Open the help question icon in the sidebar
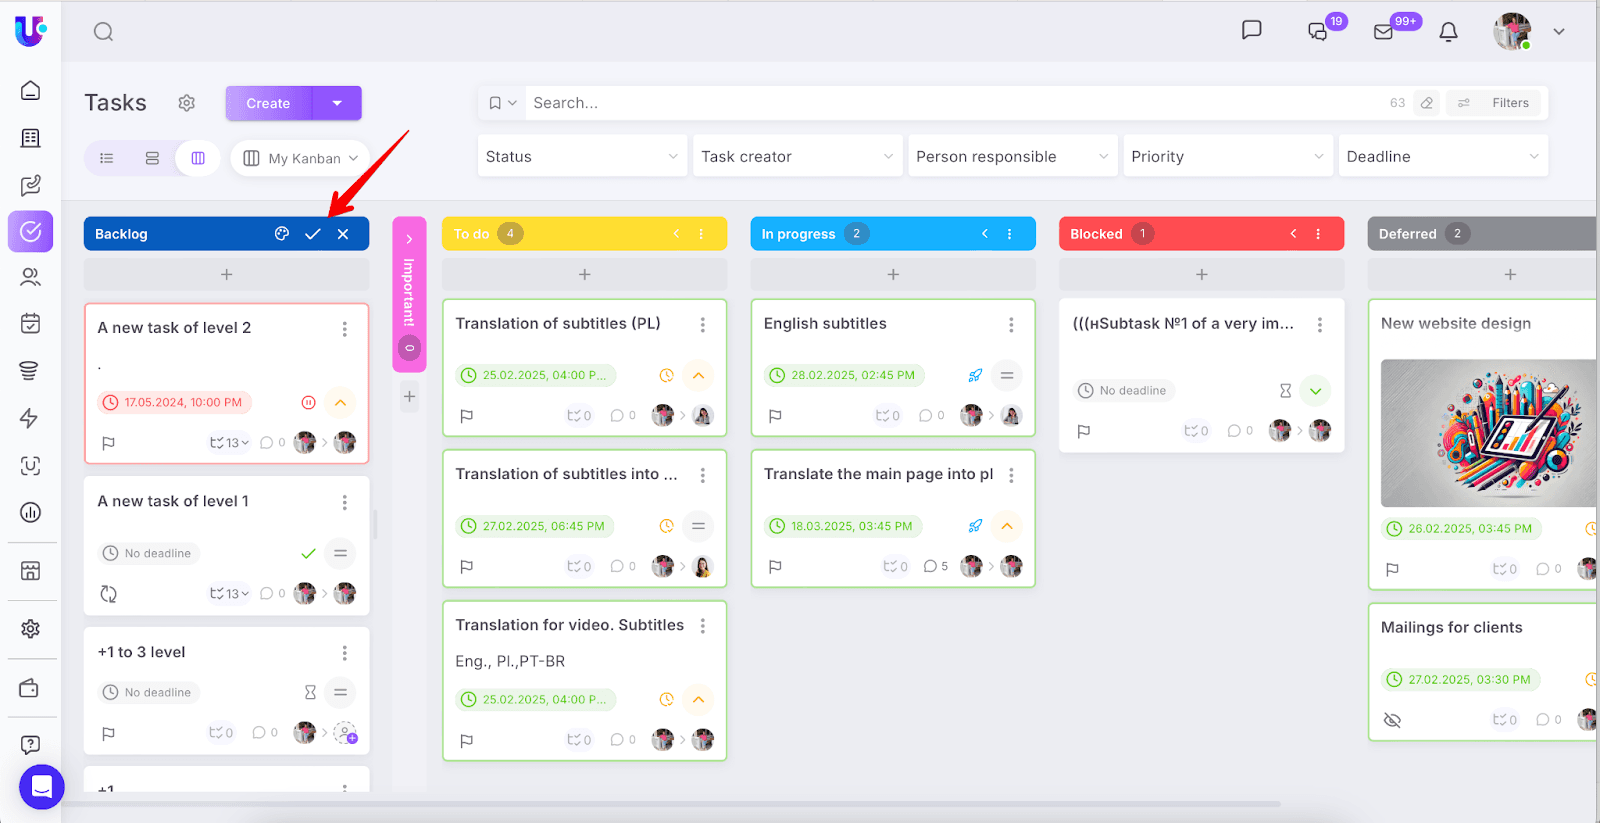 31,744
